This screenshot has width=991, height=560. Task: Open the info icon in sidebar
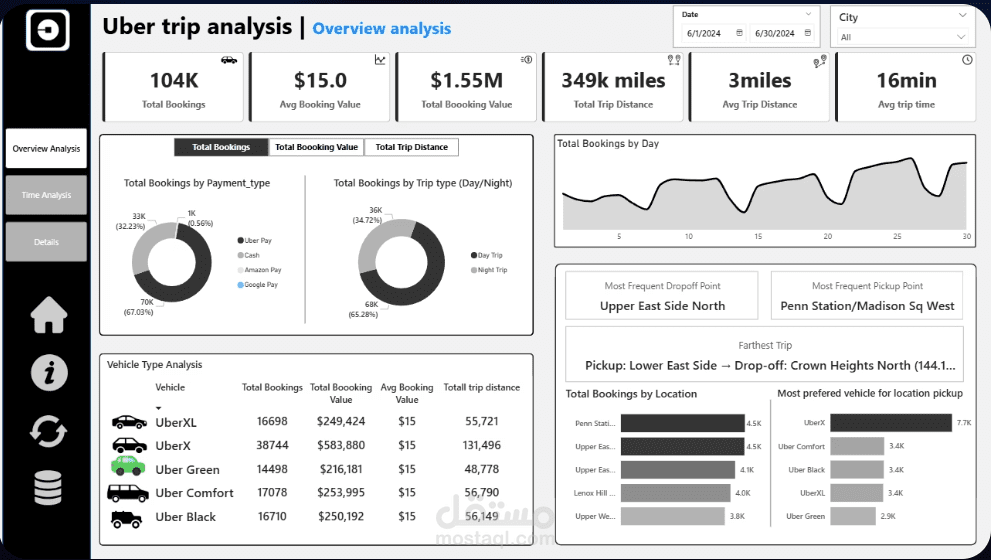point(49,372)
